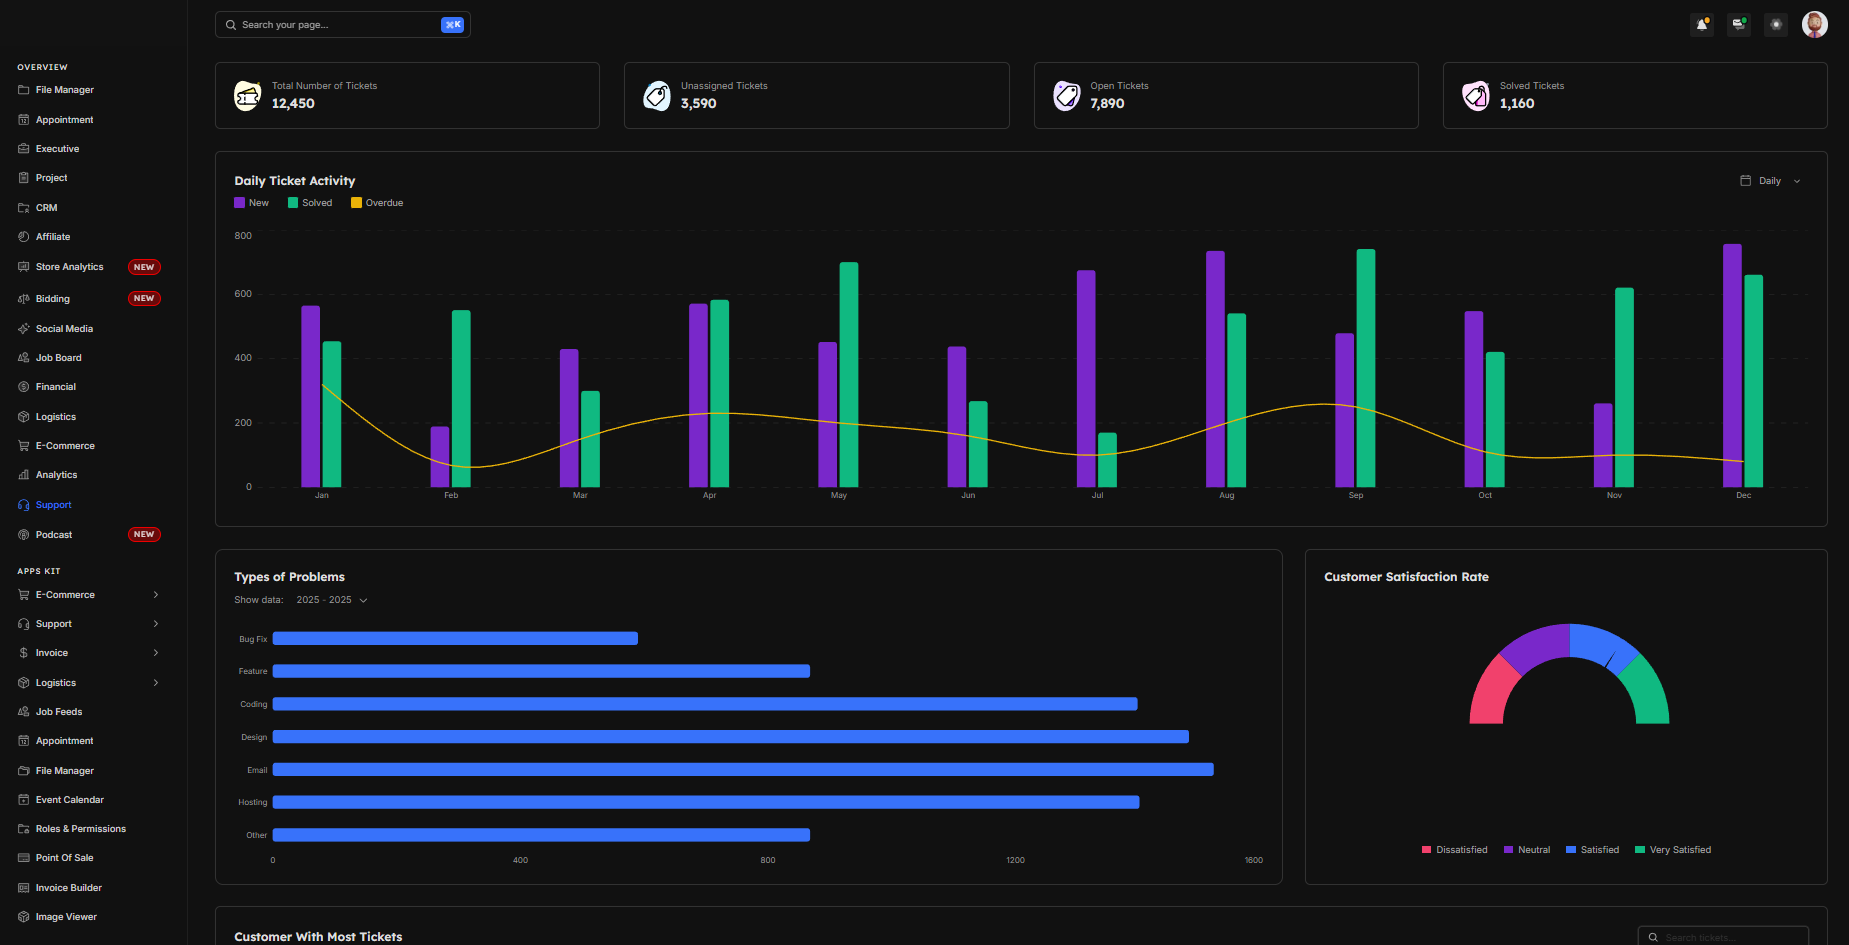Image resolution: width=1849 pixels, height=945 pixels.
Task: Click the Unassigned Tickets tag icon
Action: point(657,96)
